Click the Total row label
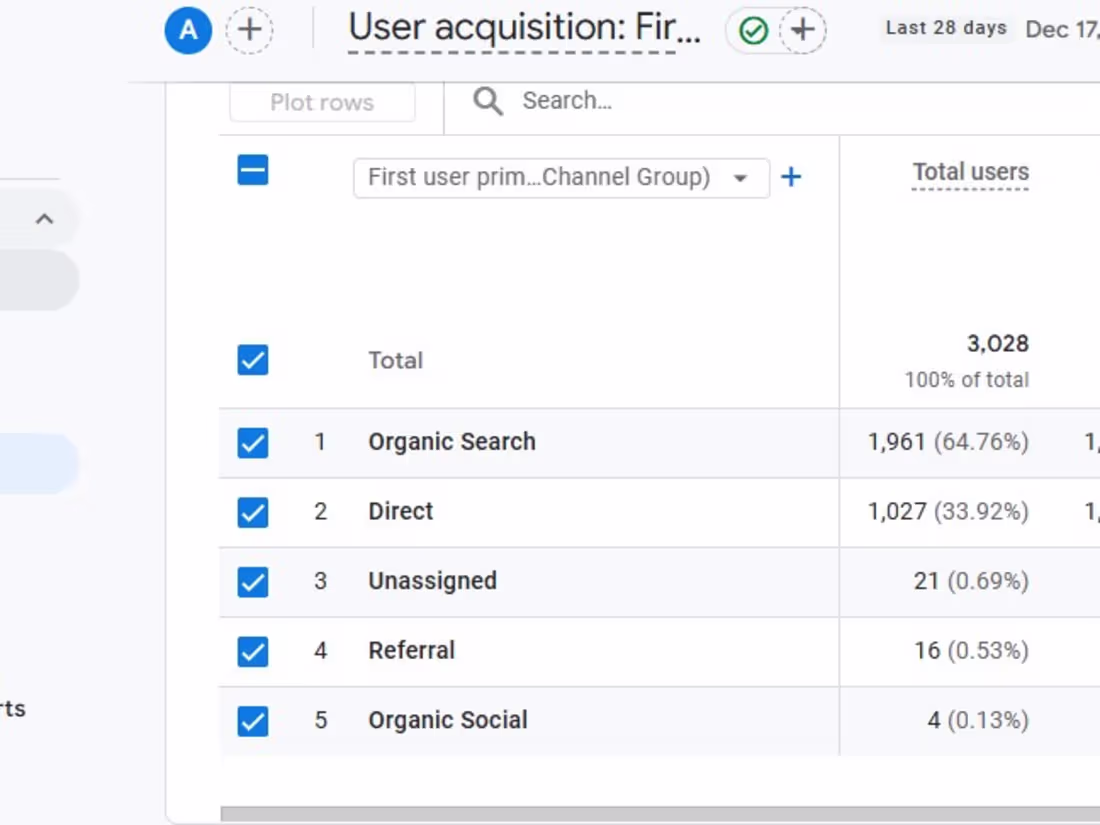Viewport: 1100px width, 825px height. point(396,361)
